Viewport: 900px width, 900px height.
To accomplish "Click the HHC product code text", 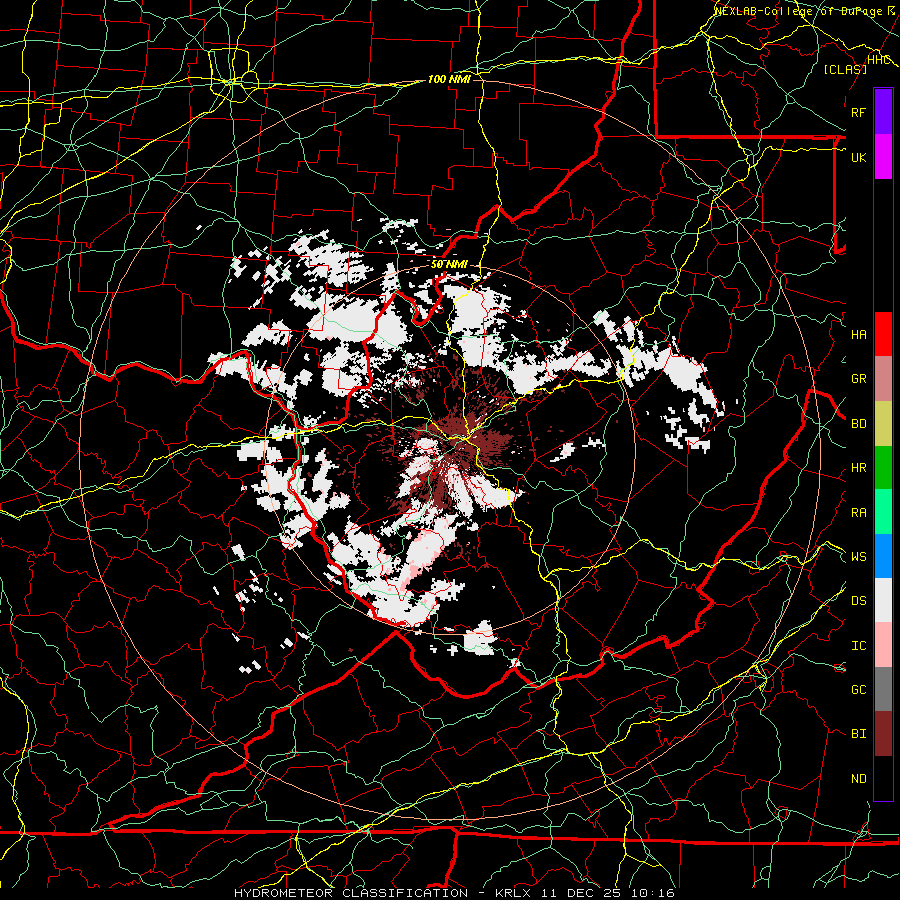I will tap(879, 60).
